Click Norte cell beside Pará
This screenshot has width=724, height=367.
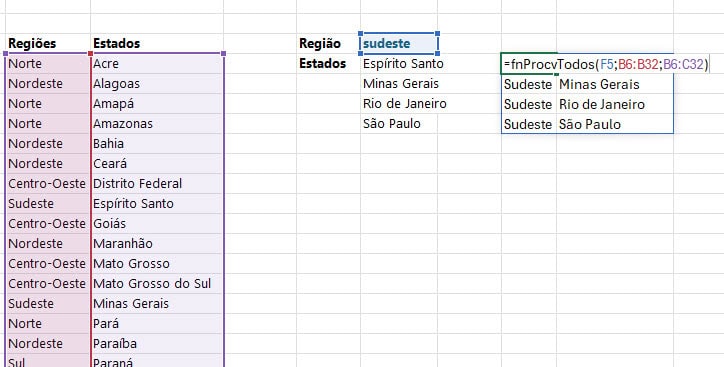48,324
